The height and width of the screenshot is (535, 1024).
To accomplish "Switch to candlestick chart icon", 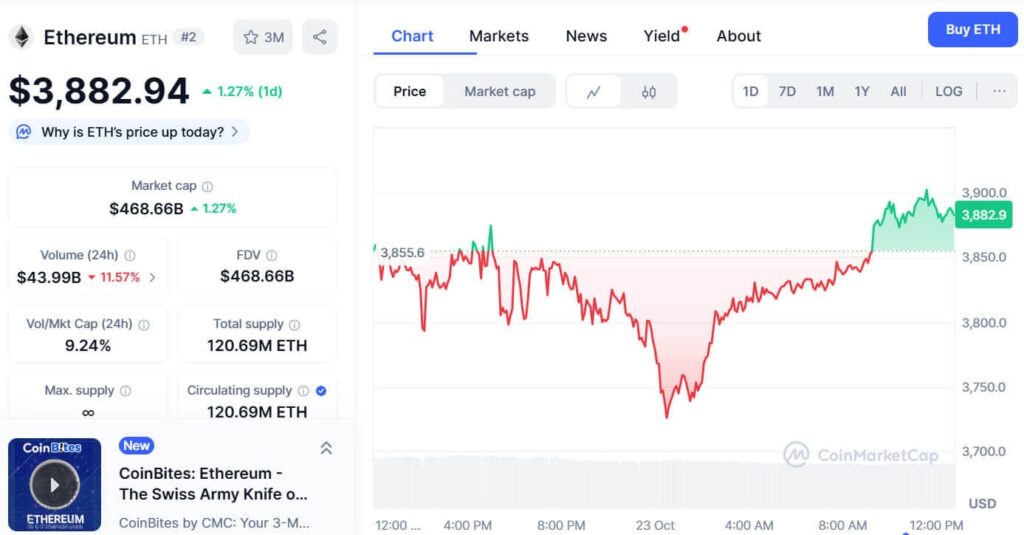I will [649, 92].
